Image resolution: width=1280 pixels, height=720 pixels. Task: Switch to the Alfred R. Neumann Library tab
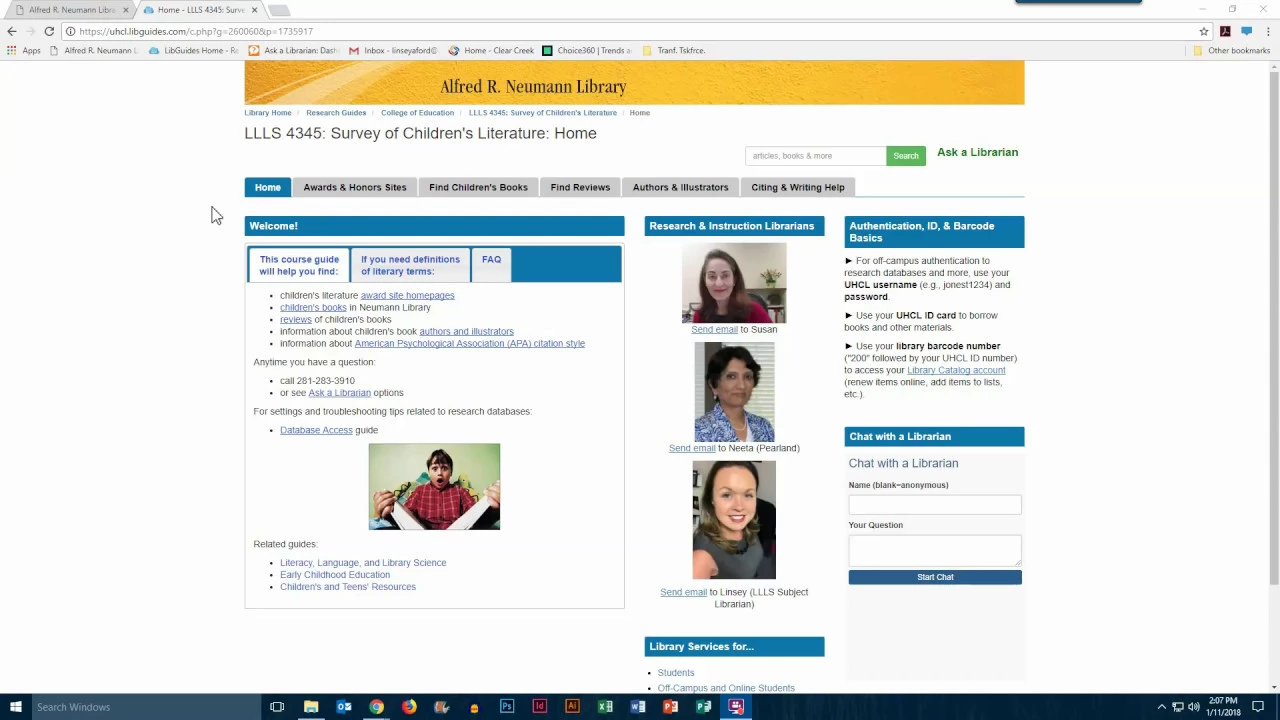pyautogui.click(x=72, y=10)
